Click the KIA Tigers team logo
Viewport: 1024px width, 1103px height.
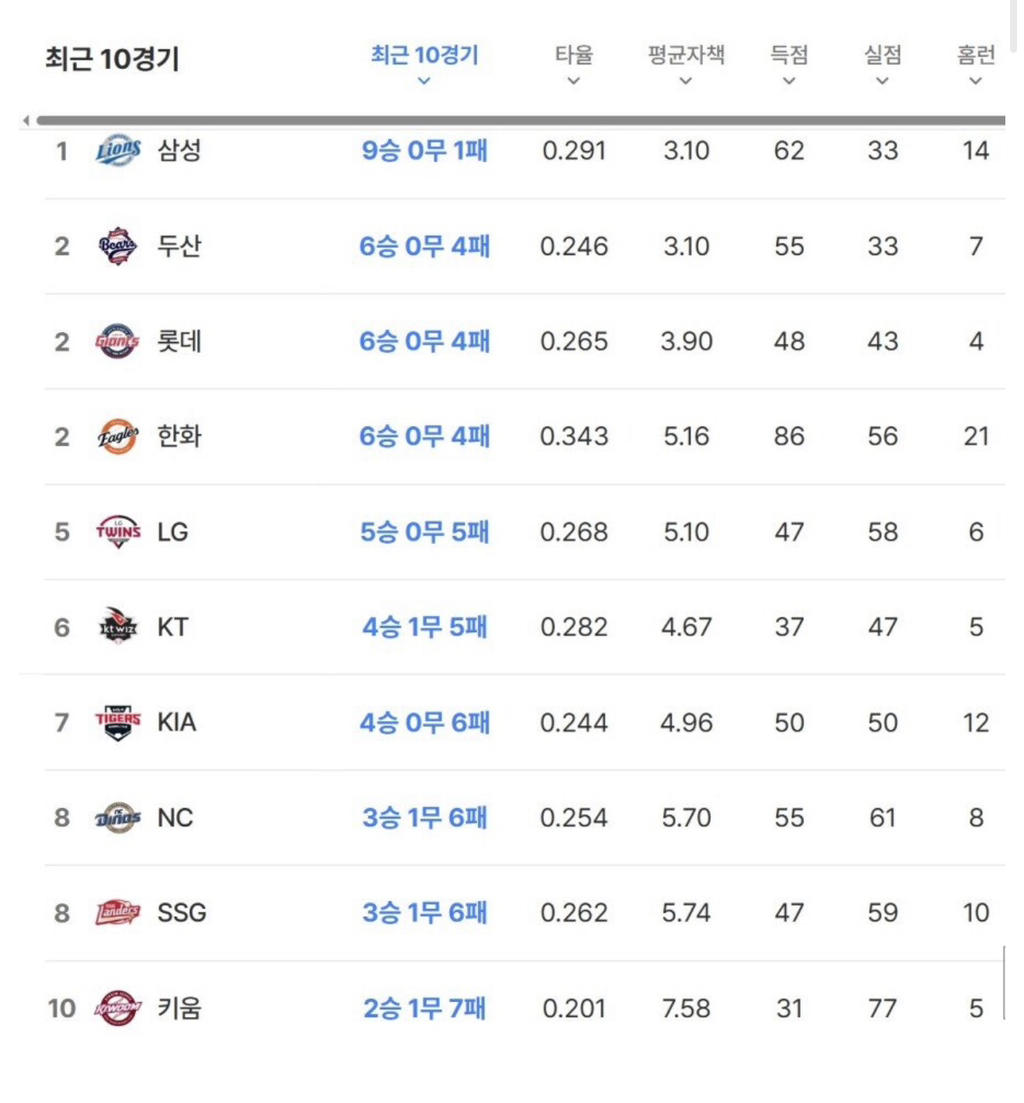(x=118, y=722)
